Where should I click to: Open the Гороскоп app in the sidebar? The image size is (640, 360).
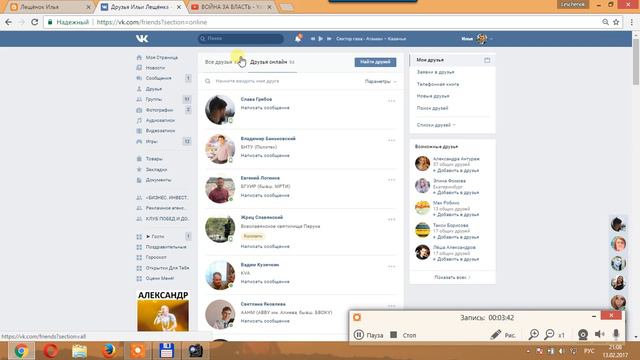(x=156, y=257)
